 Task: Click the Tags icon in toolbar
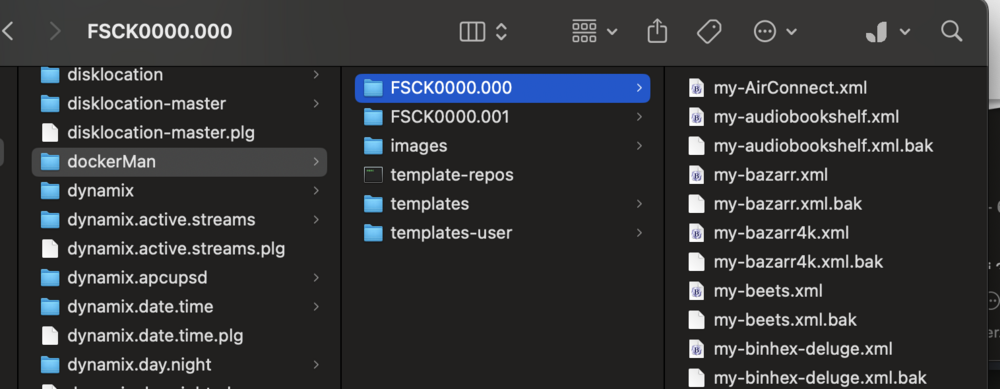click(x=709, y=31)
